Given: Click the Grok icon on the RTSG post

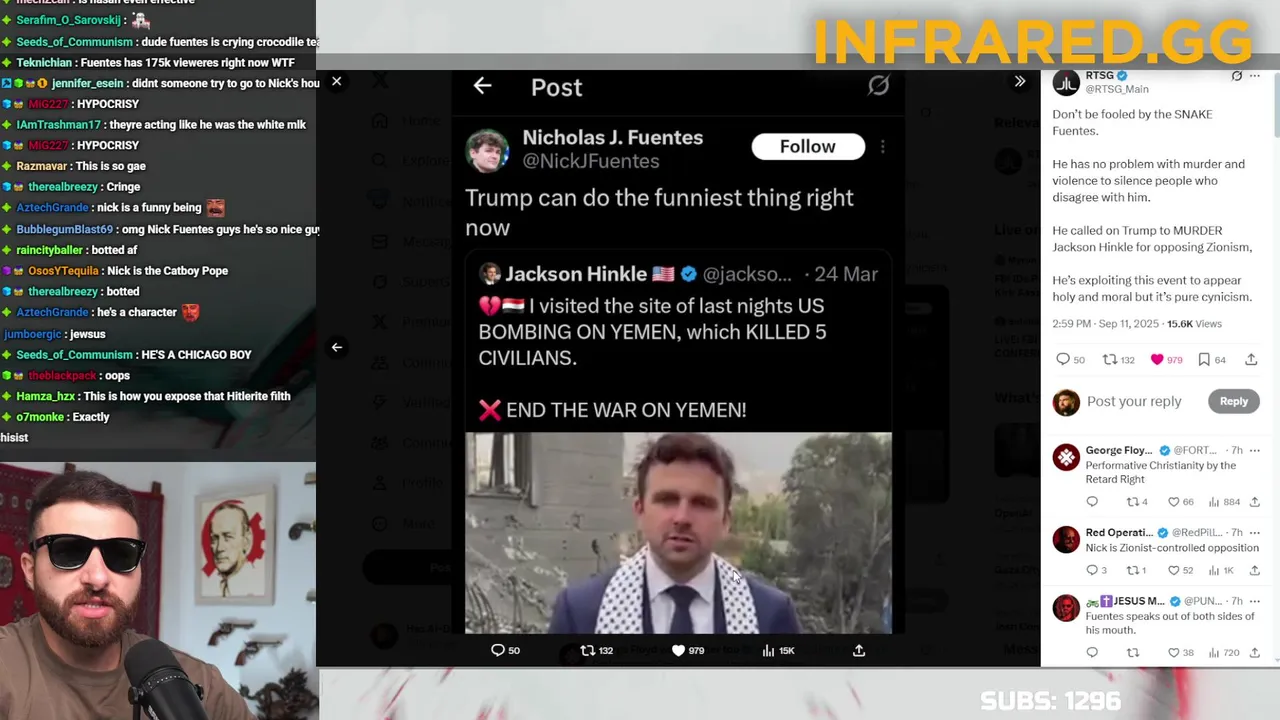Looking at the screenshot, I should [1237, 76].
